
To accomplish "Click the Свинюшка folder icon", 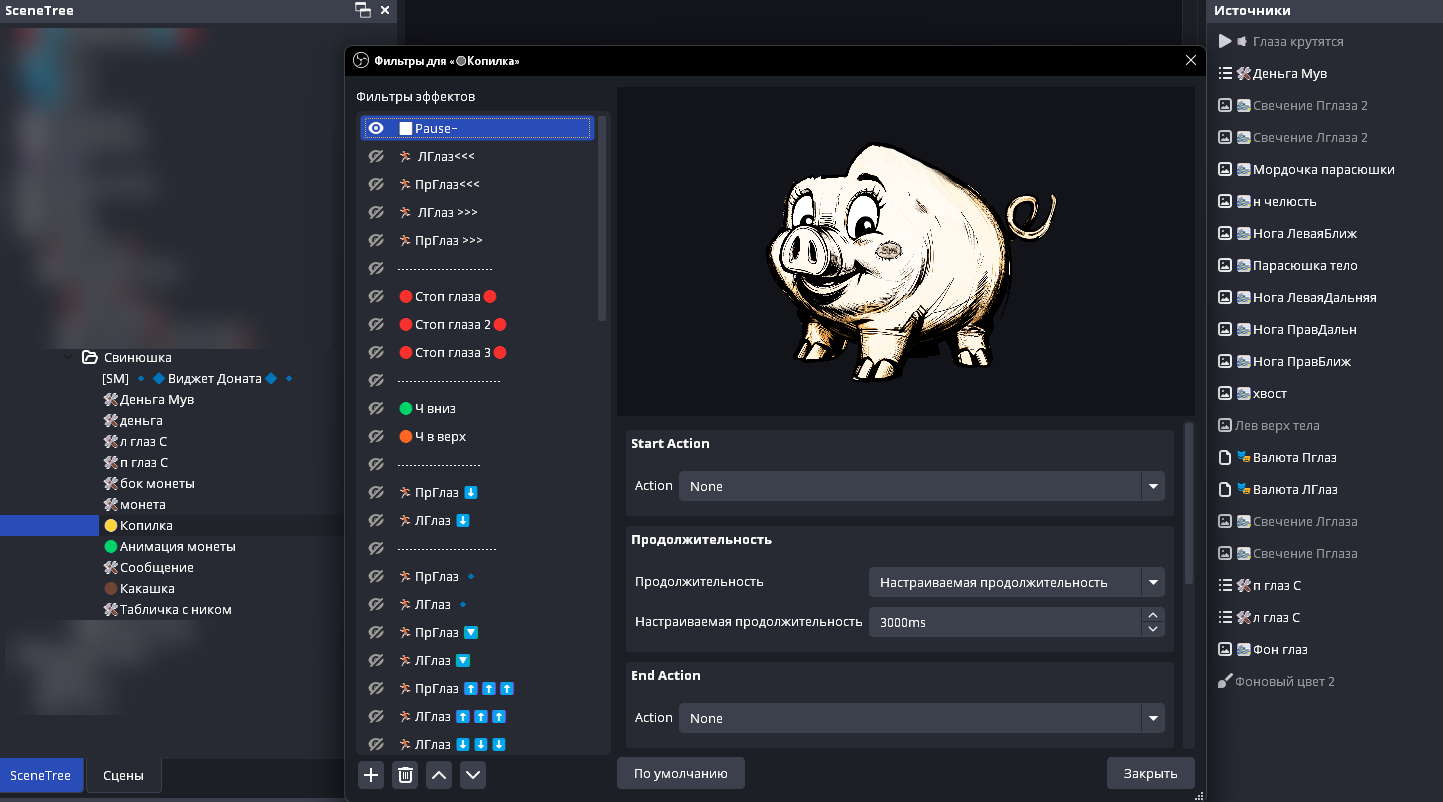I will tap(90, 357).
